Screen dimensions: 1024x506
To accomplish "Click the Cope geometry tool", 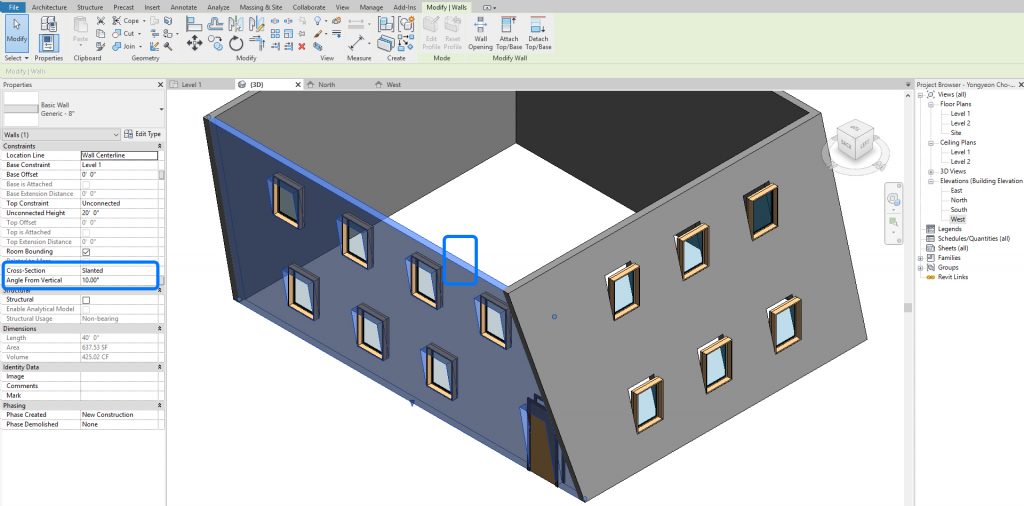I will click(127, 21).
